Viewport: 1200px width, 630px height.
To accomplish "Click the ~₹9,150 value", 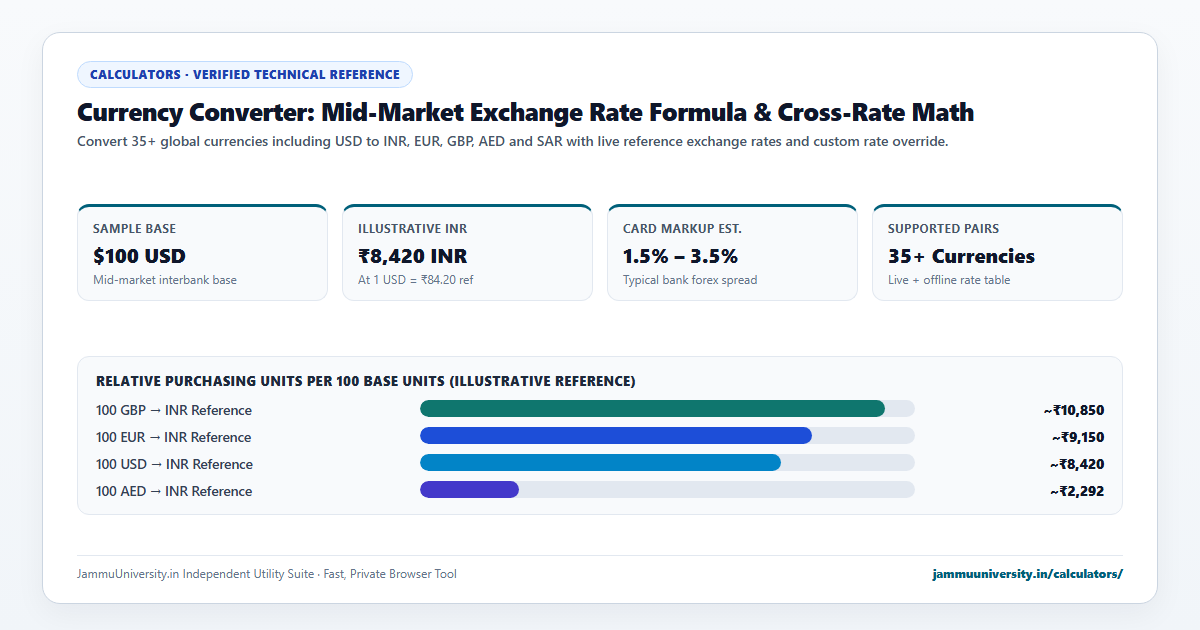I will coord(1077,437).
